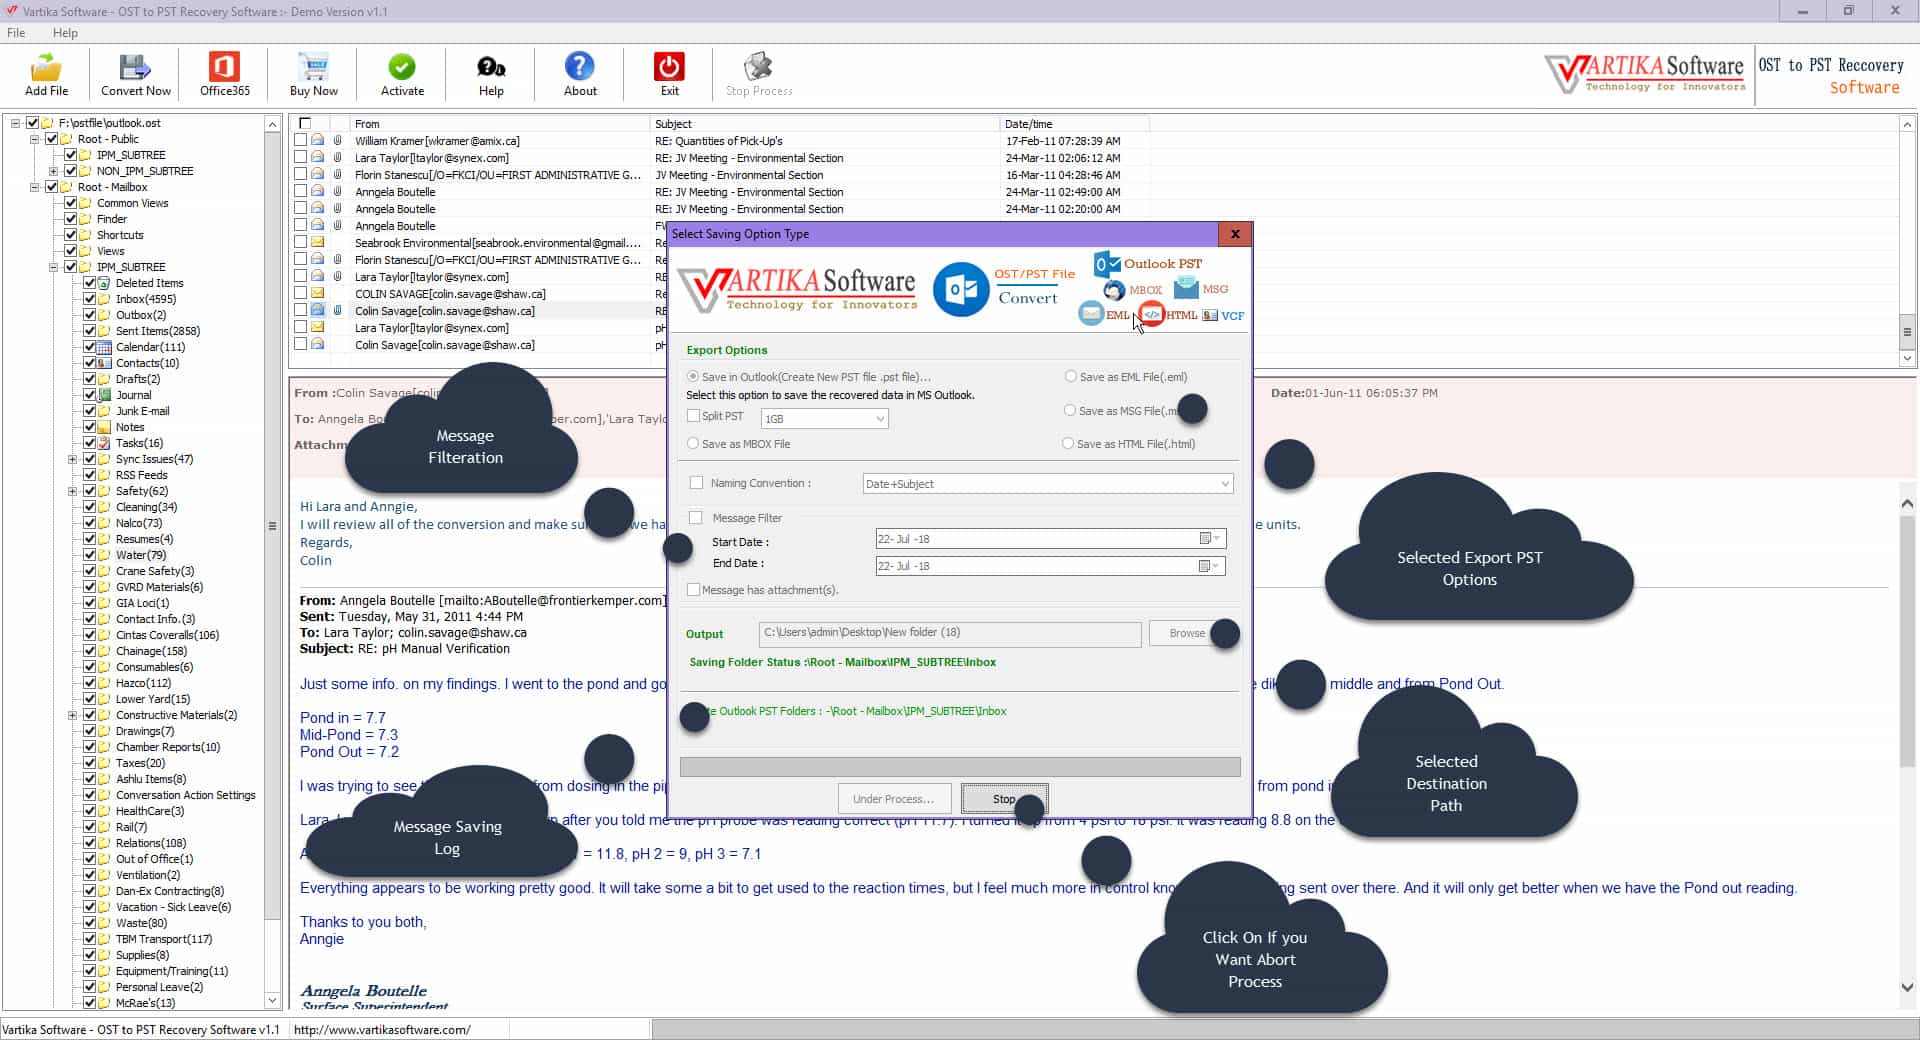Sort messages by Subject column header

825,124
